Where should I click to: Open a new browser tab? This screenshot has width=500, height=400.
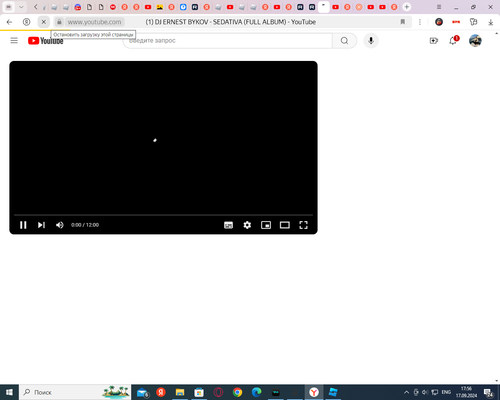(x=407, y=7)
